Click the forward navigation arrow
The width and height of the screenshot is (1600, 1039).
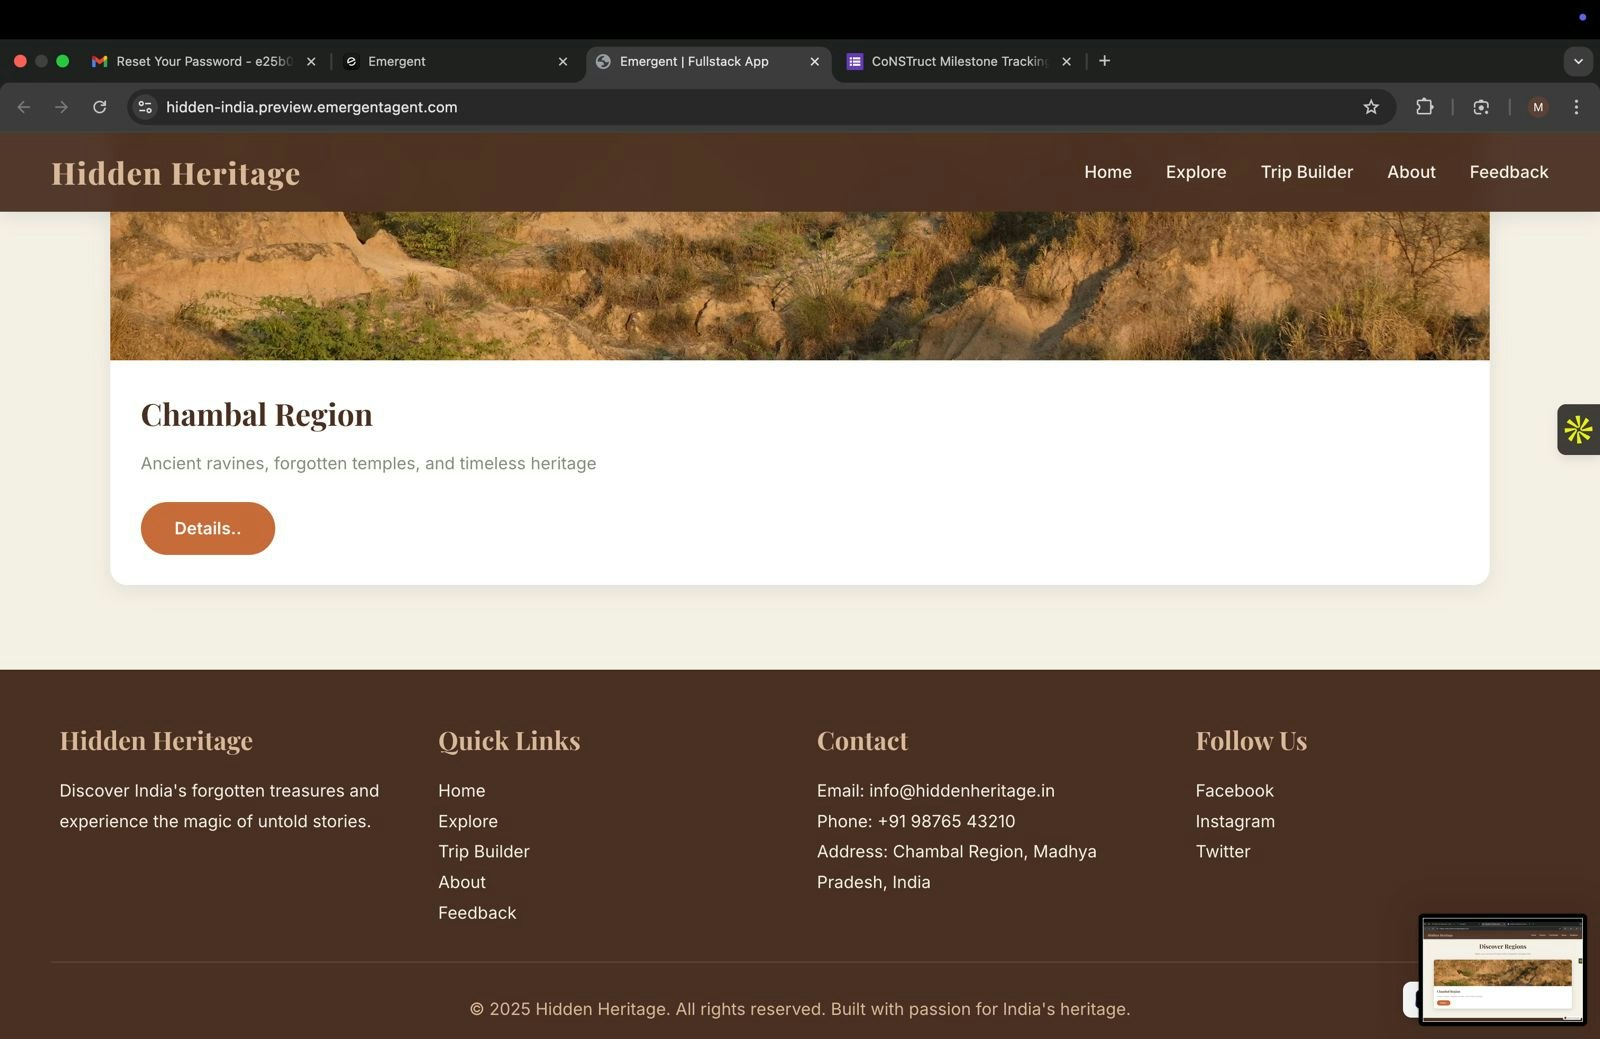(x=62, y=107)
